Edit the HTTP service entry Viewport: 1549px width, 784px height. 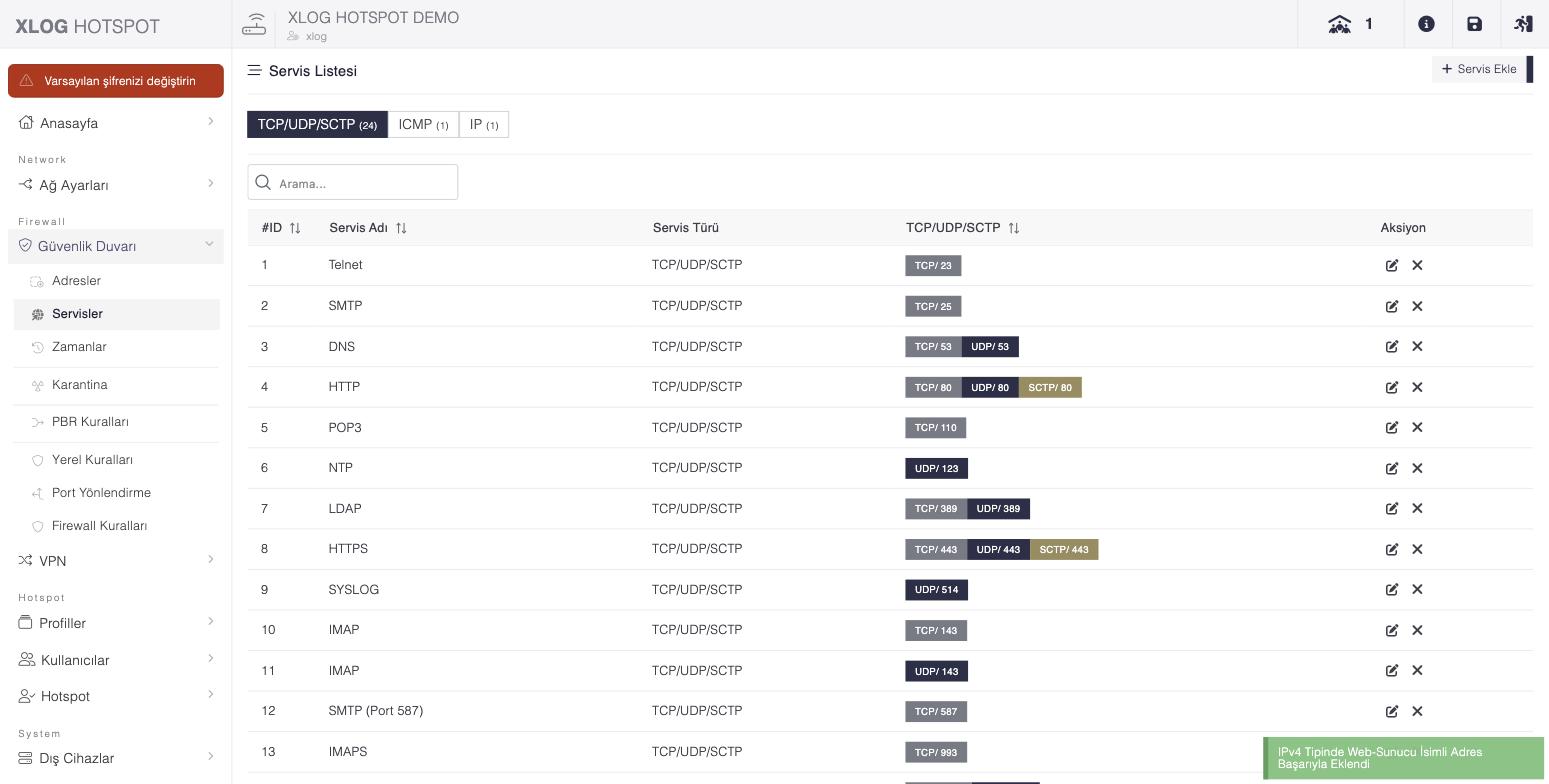tap(1391, 387)
